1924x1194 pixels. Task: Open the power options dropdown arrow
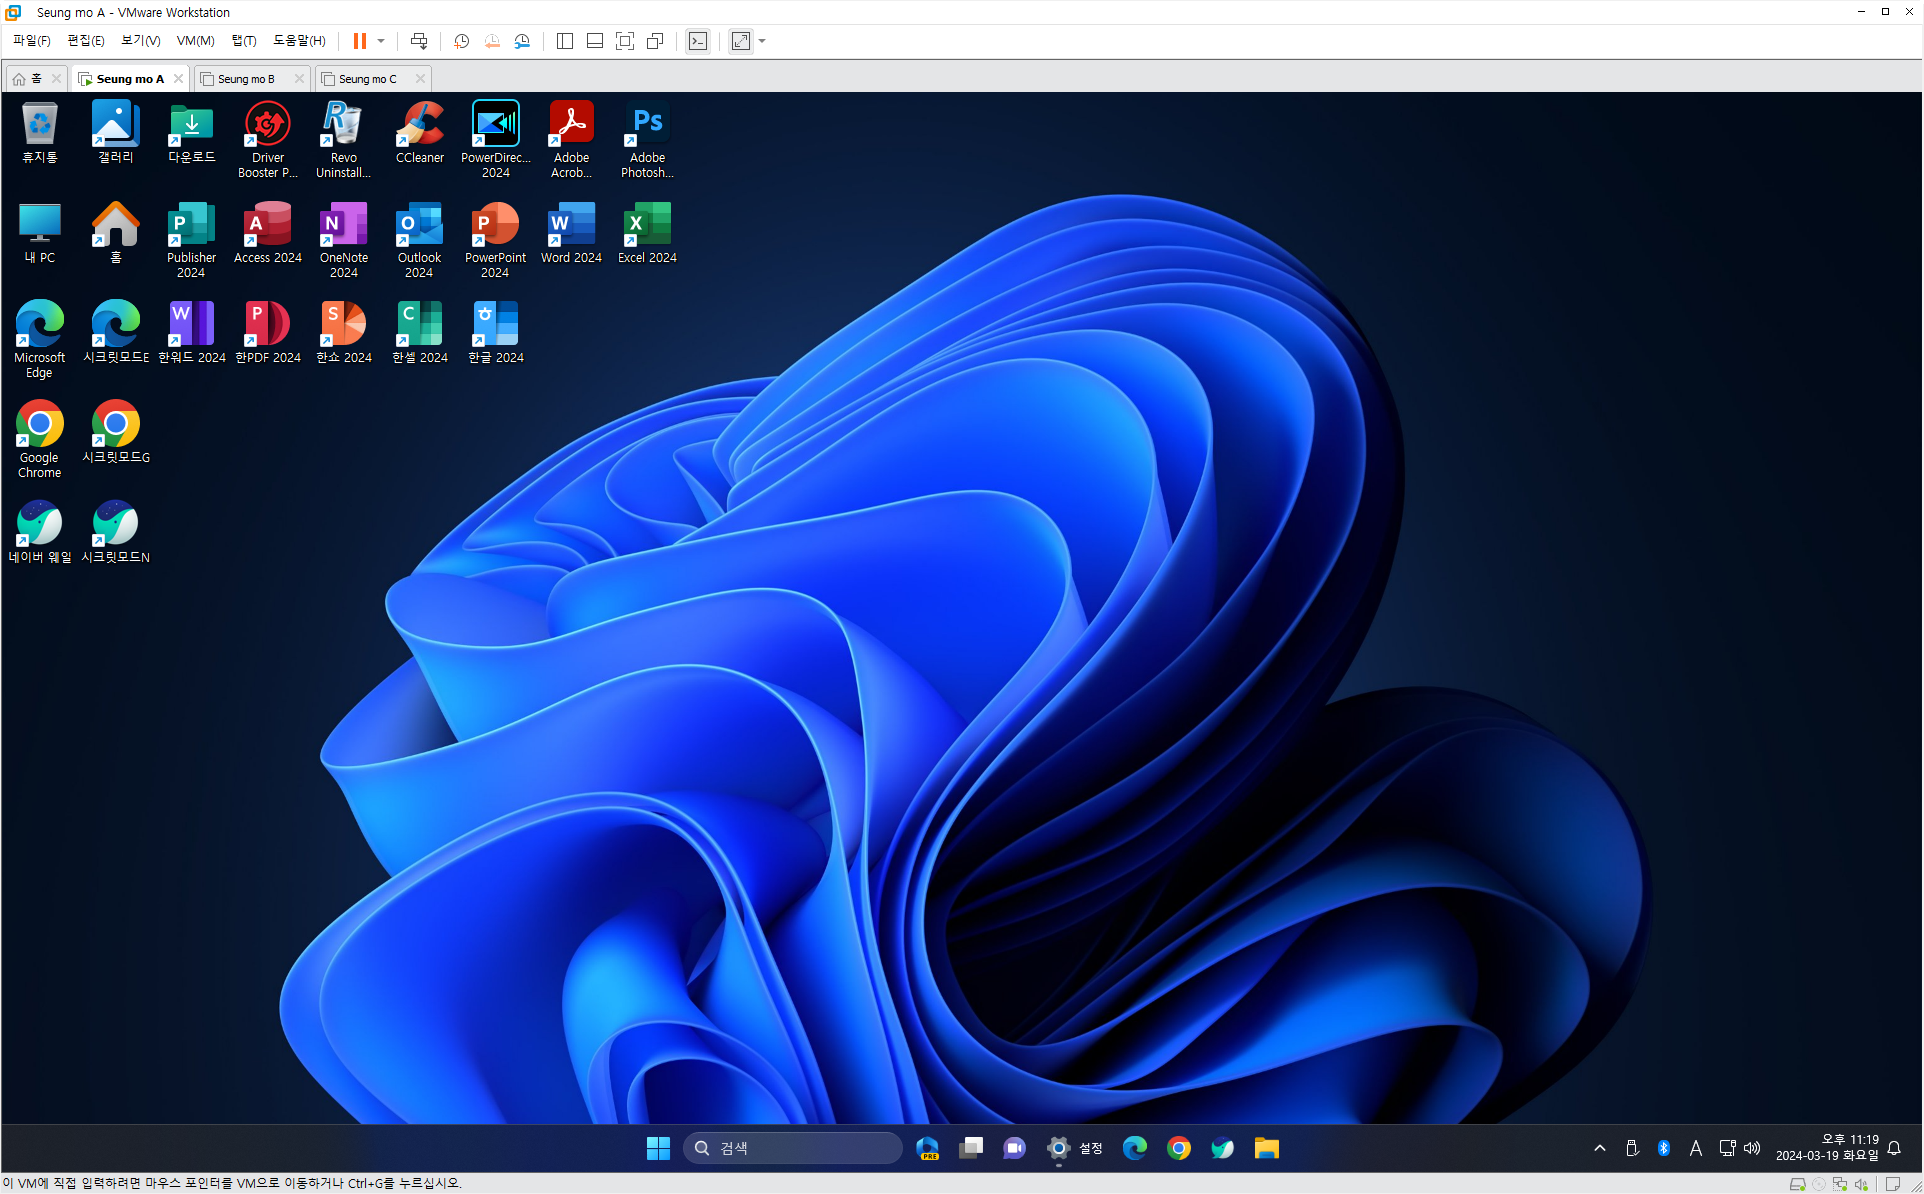[x=381, y=41]
